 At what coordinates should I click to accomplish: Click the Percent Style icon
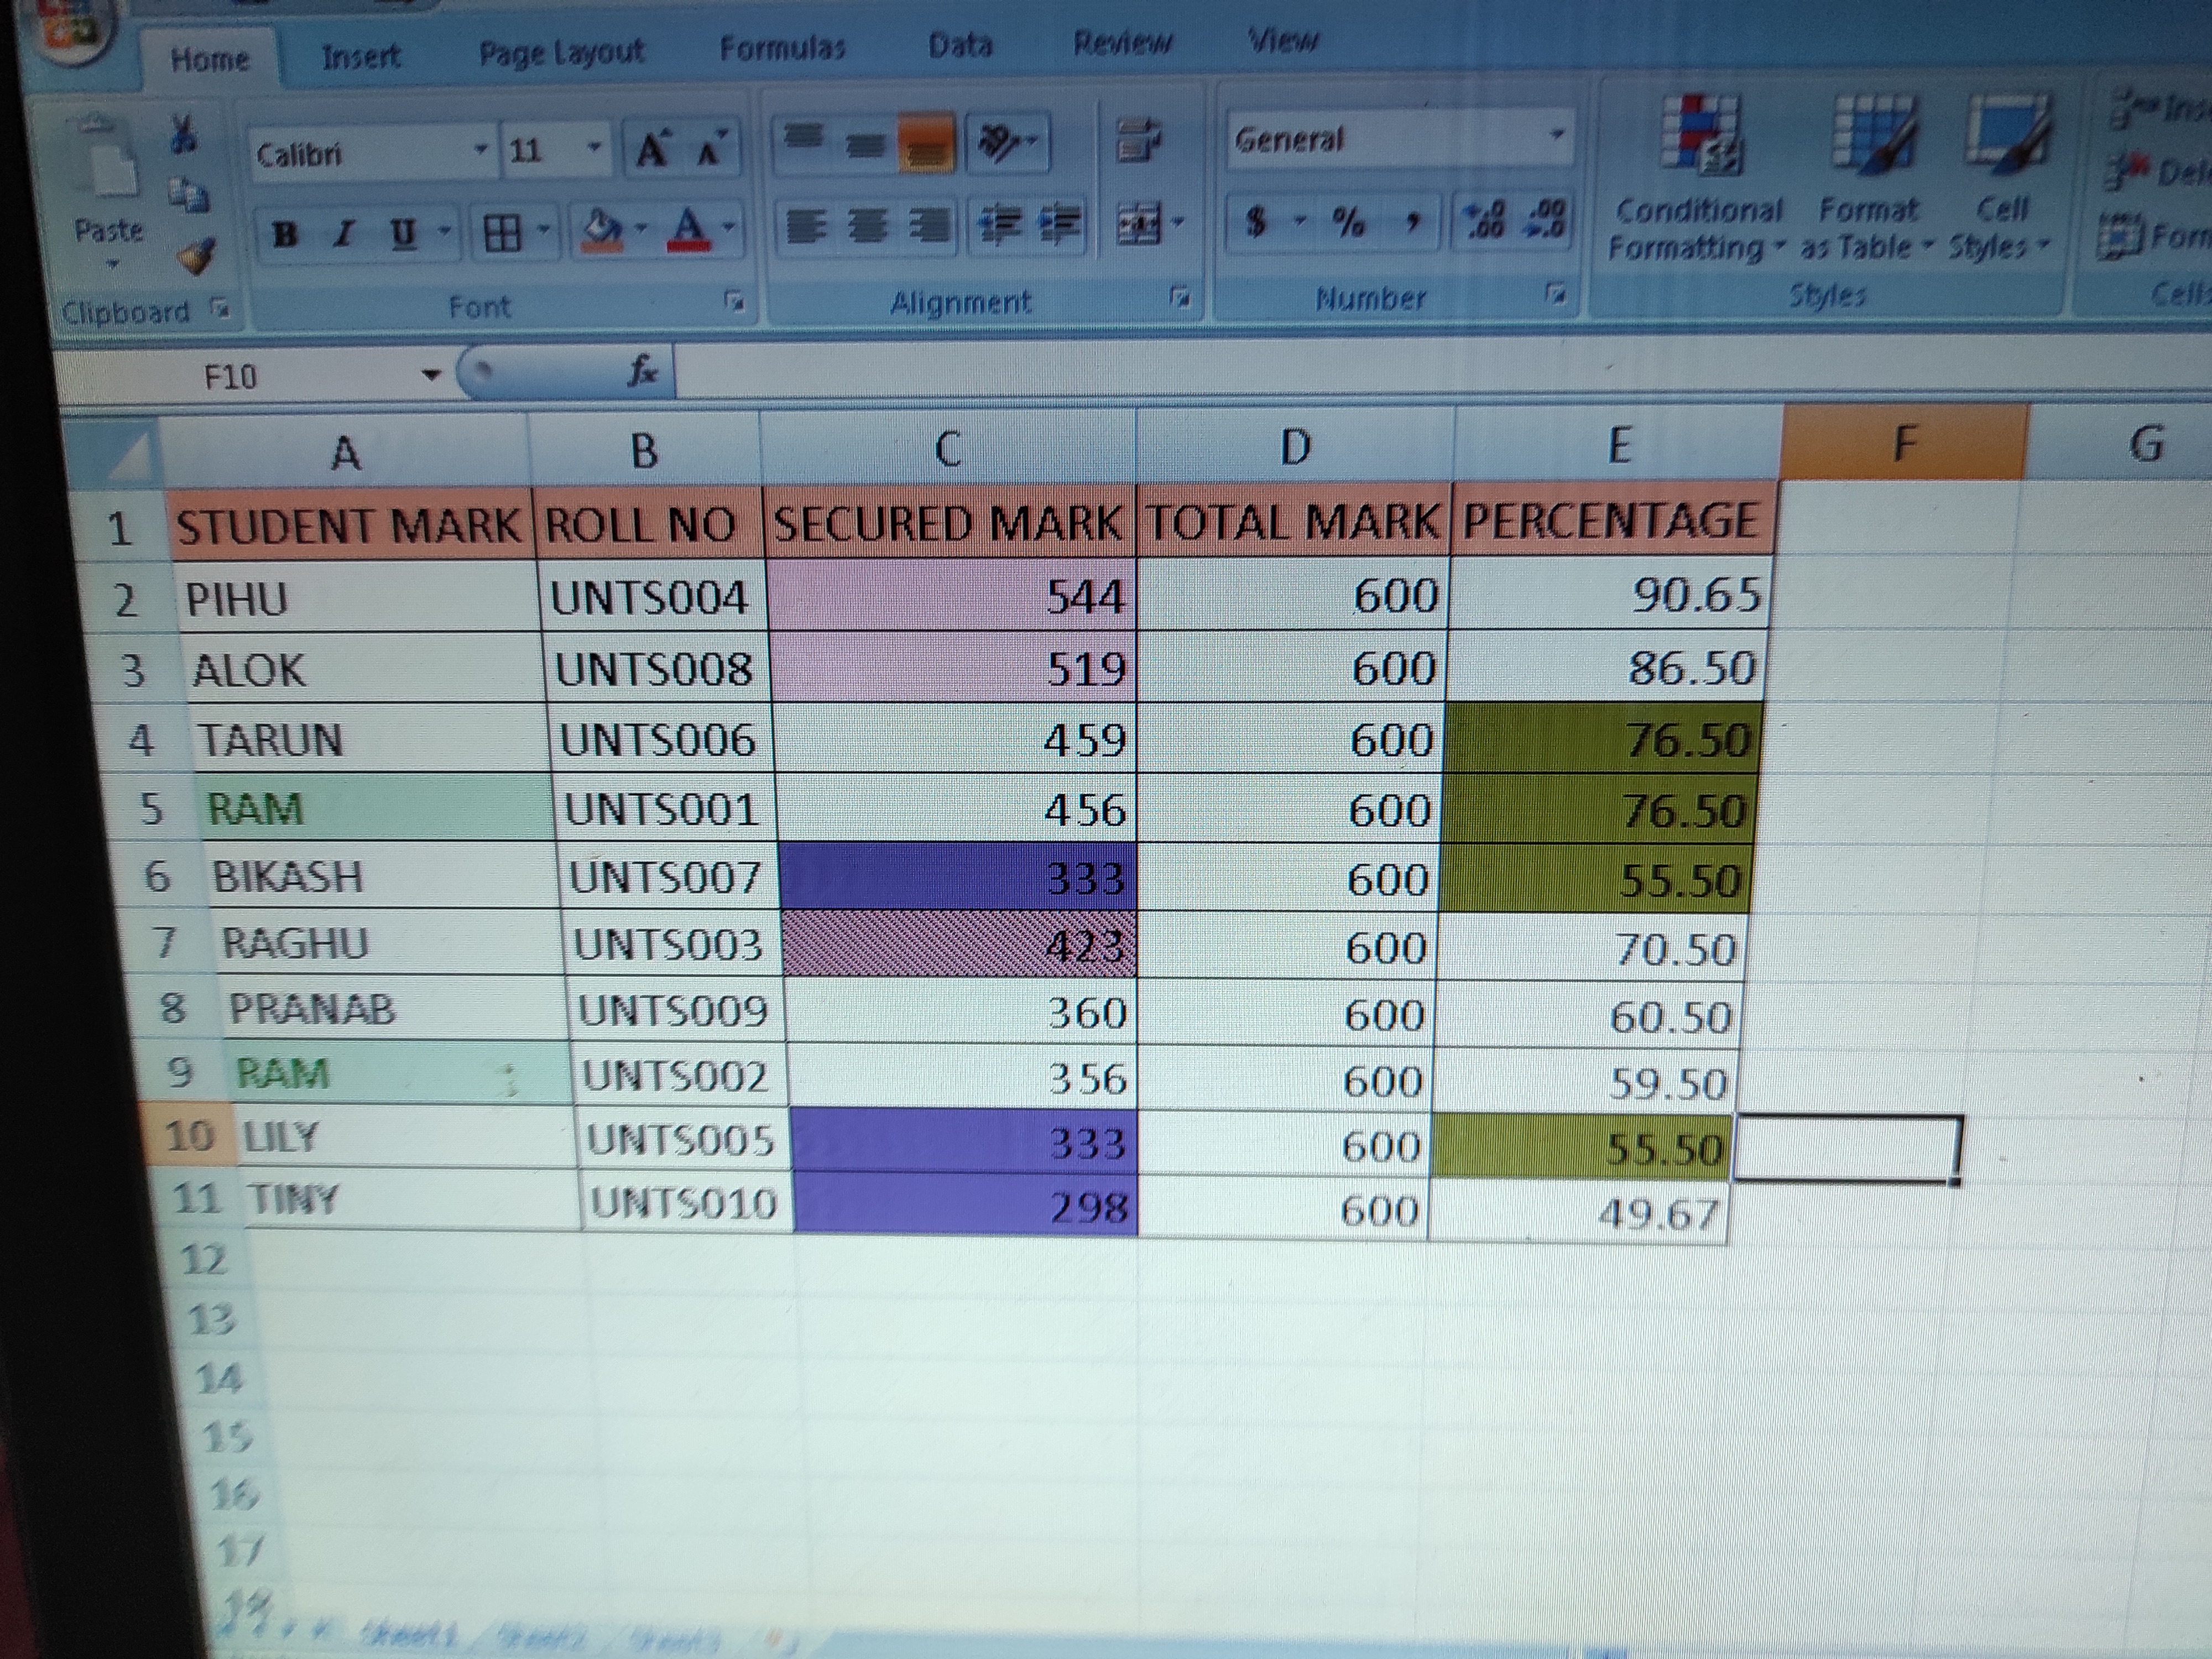(x=1348, y=222)
